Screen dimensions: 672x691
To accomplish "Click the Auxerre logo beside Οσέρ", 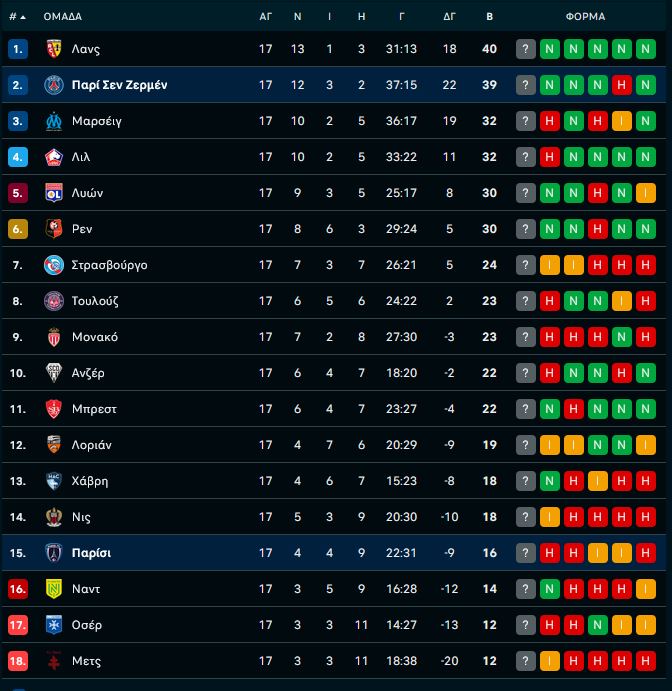I will coord(54,625).
